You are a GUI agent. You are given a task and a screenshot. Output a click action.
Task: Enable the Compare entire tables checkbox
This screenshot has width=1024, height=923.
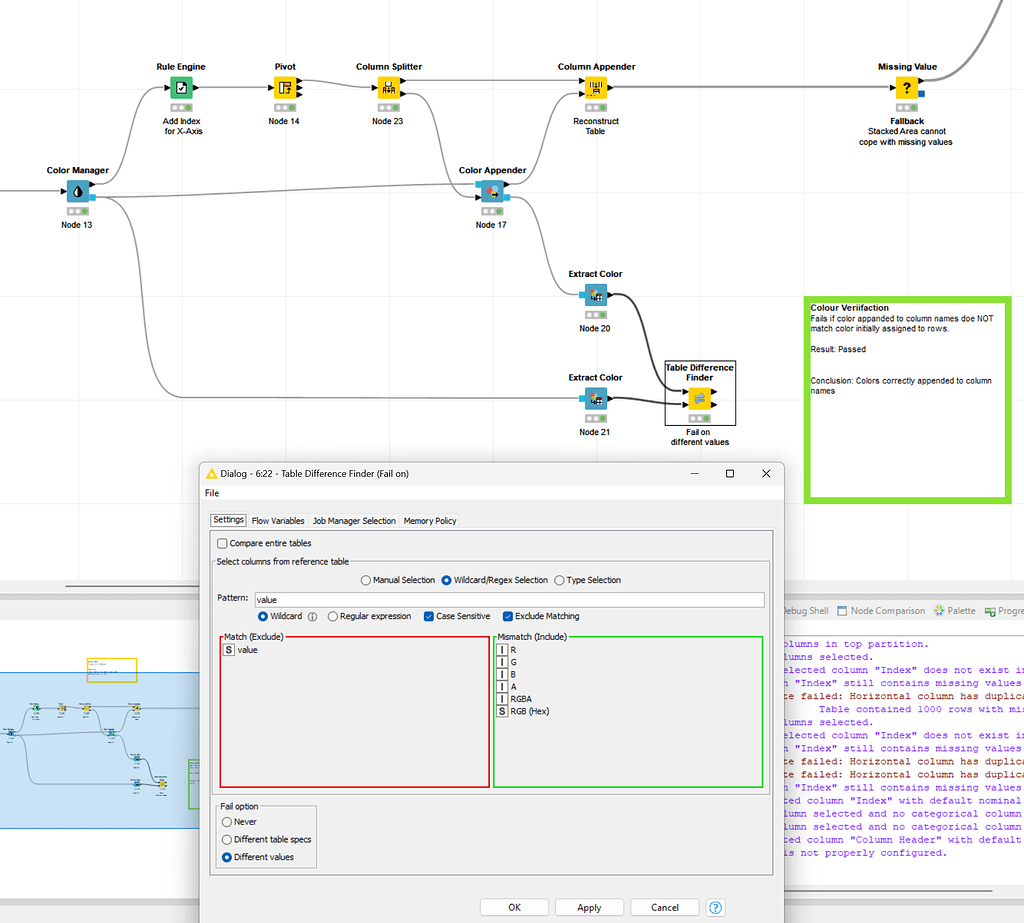[x=221, y=541]
